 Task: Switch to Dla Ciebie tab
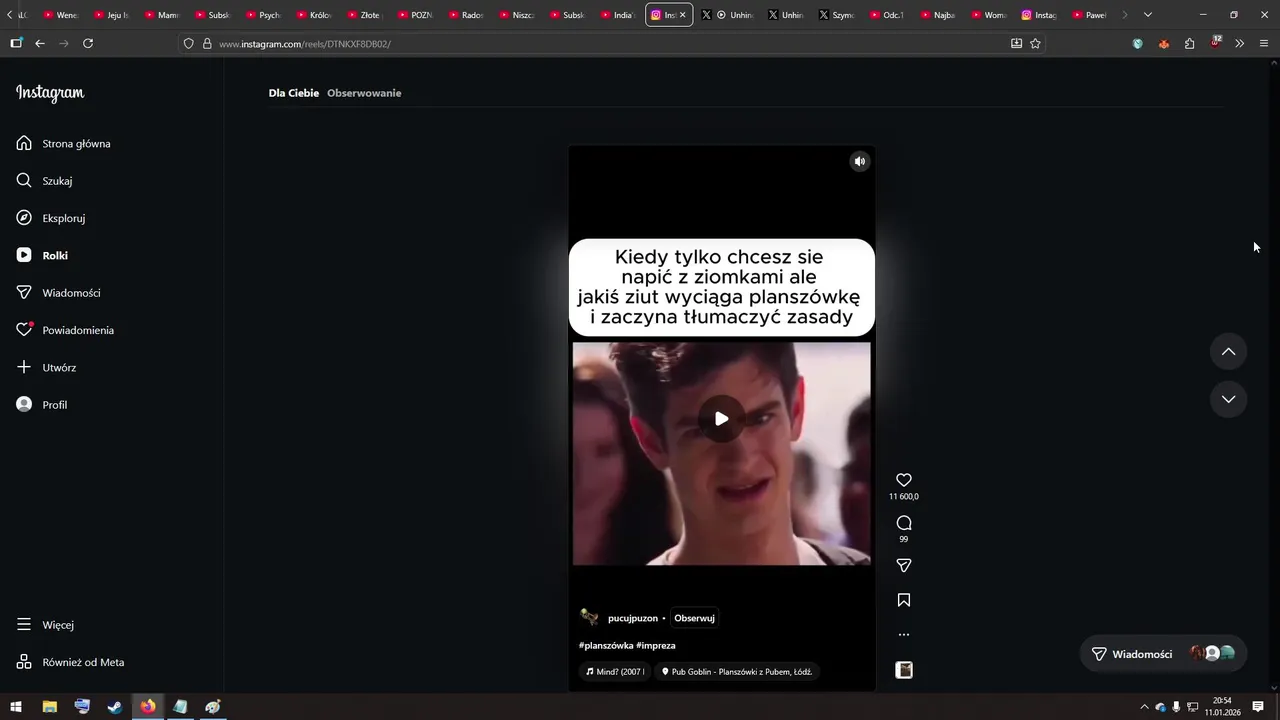click(293, 93)
